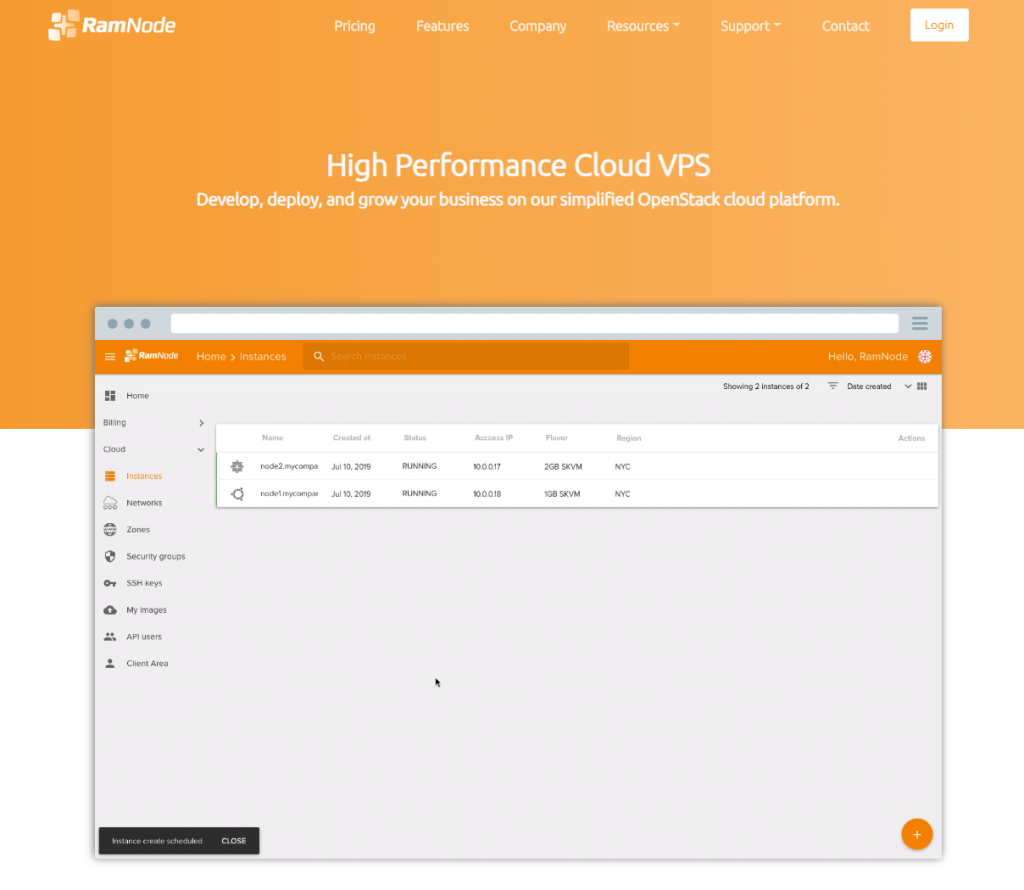
Task: Click the orange plus create instance button
Action: [x=916, y=834]
